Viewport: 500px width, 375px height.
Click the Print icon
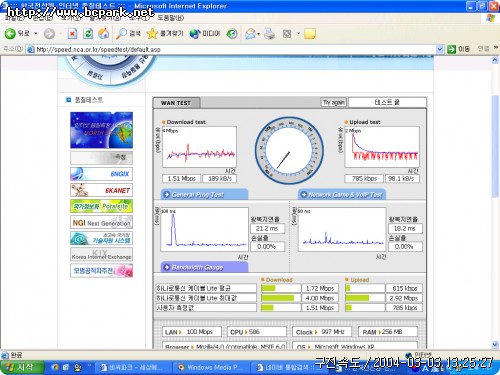(x=269, y=33)
